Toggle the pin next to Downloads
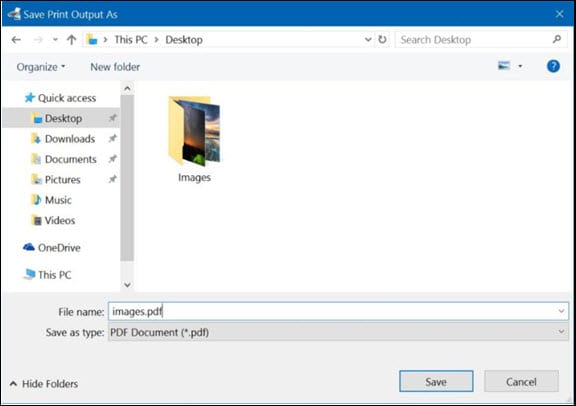Screen dimensions: 576x406 click(113, 139)
